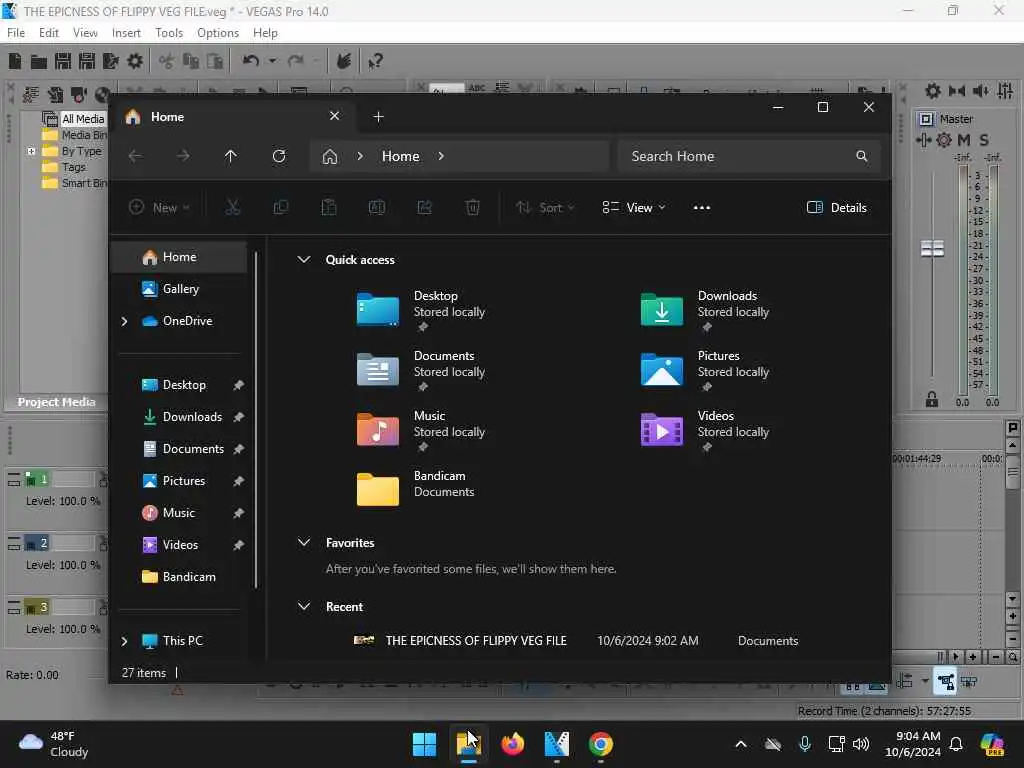Open Project Properties gear in VEGAS toolbar

click(x=135, y=61)
